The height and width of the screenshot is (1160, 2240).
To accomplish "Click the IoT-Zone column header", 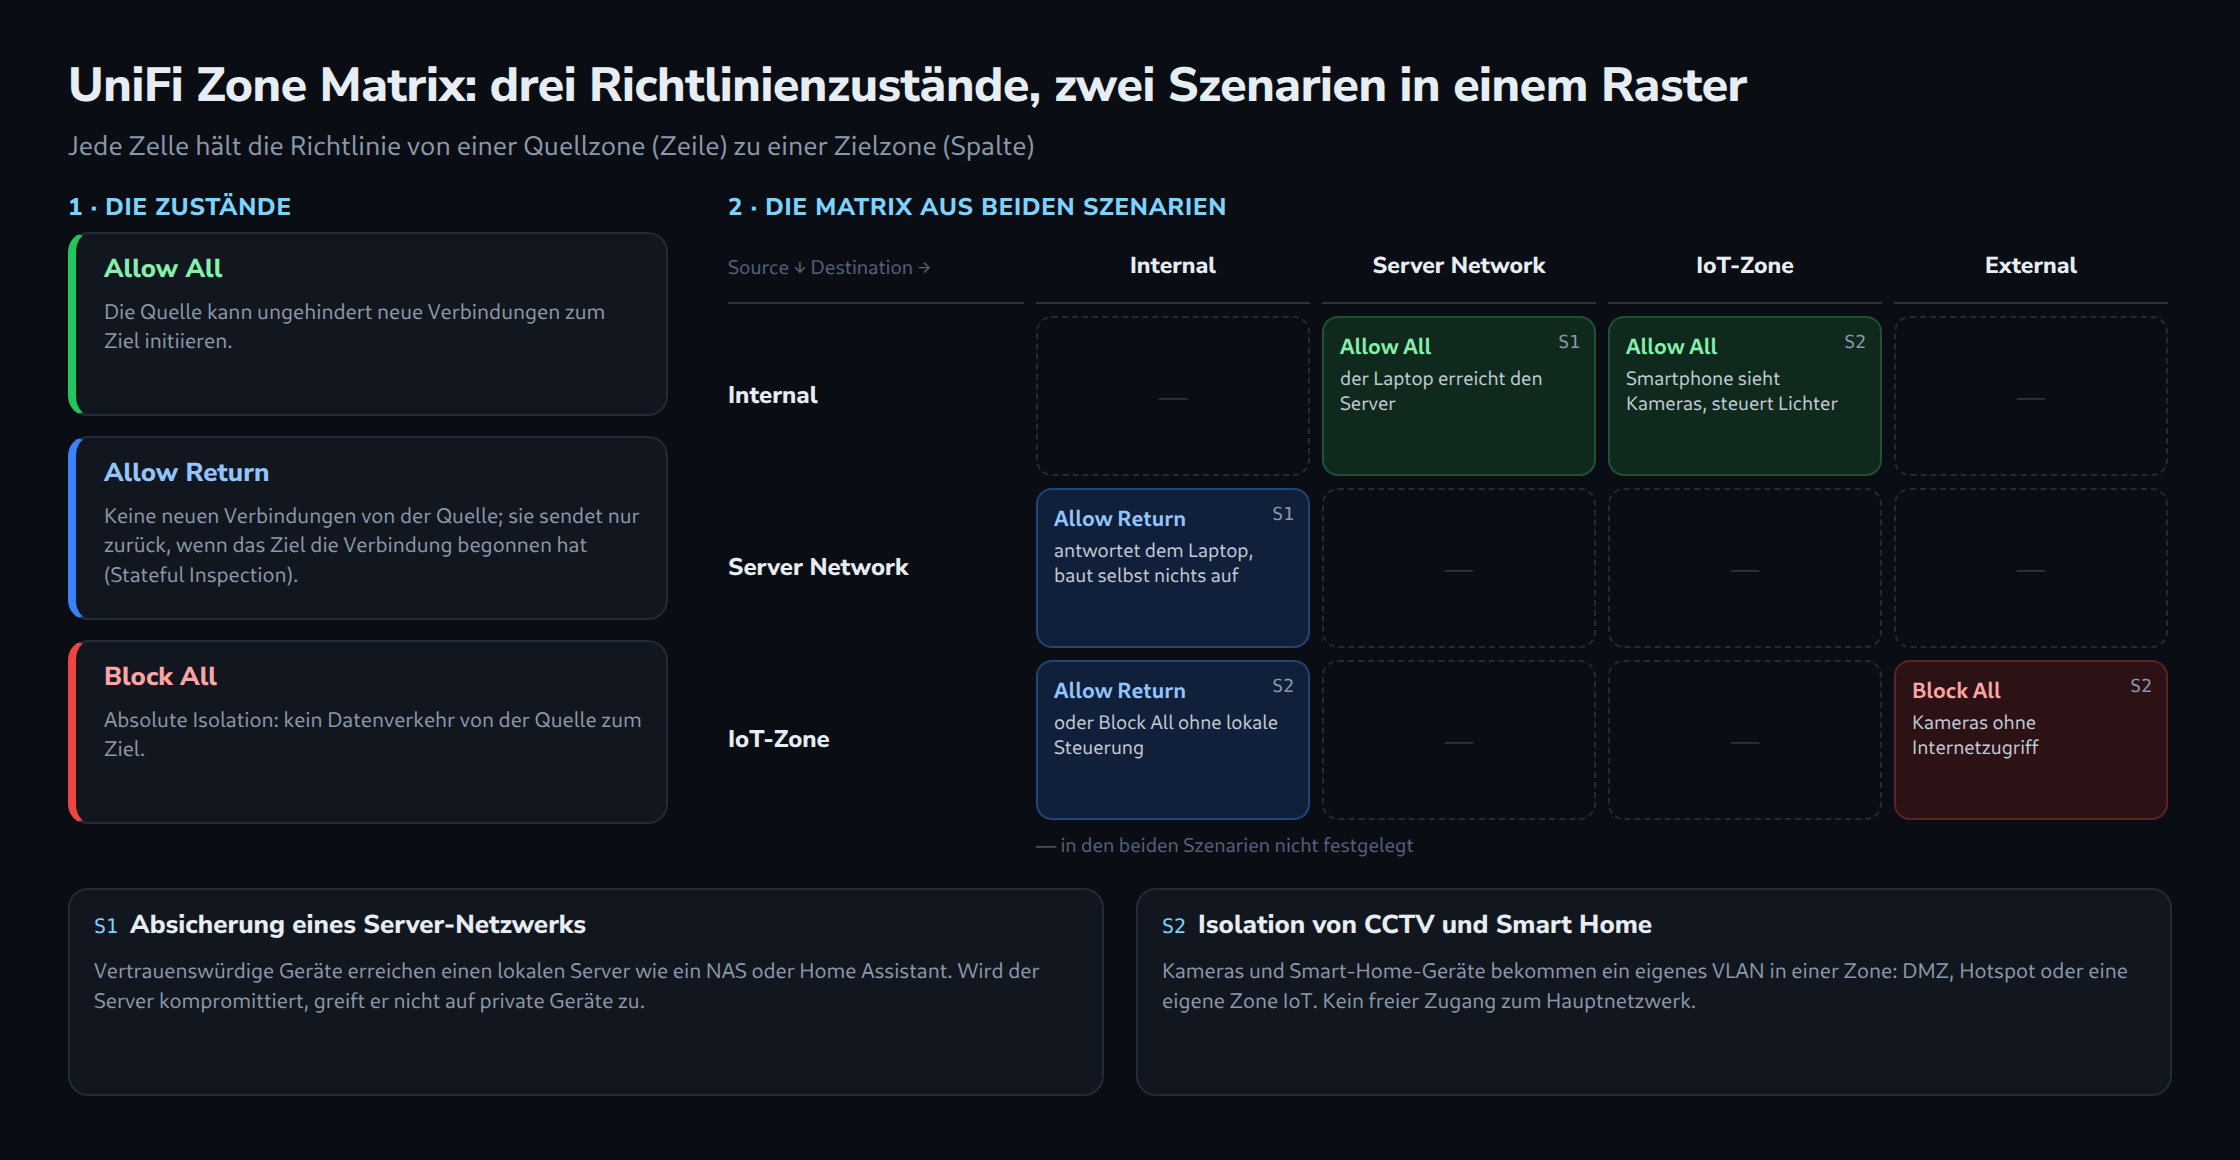I will point(1744,266).
